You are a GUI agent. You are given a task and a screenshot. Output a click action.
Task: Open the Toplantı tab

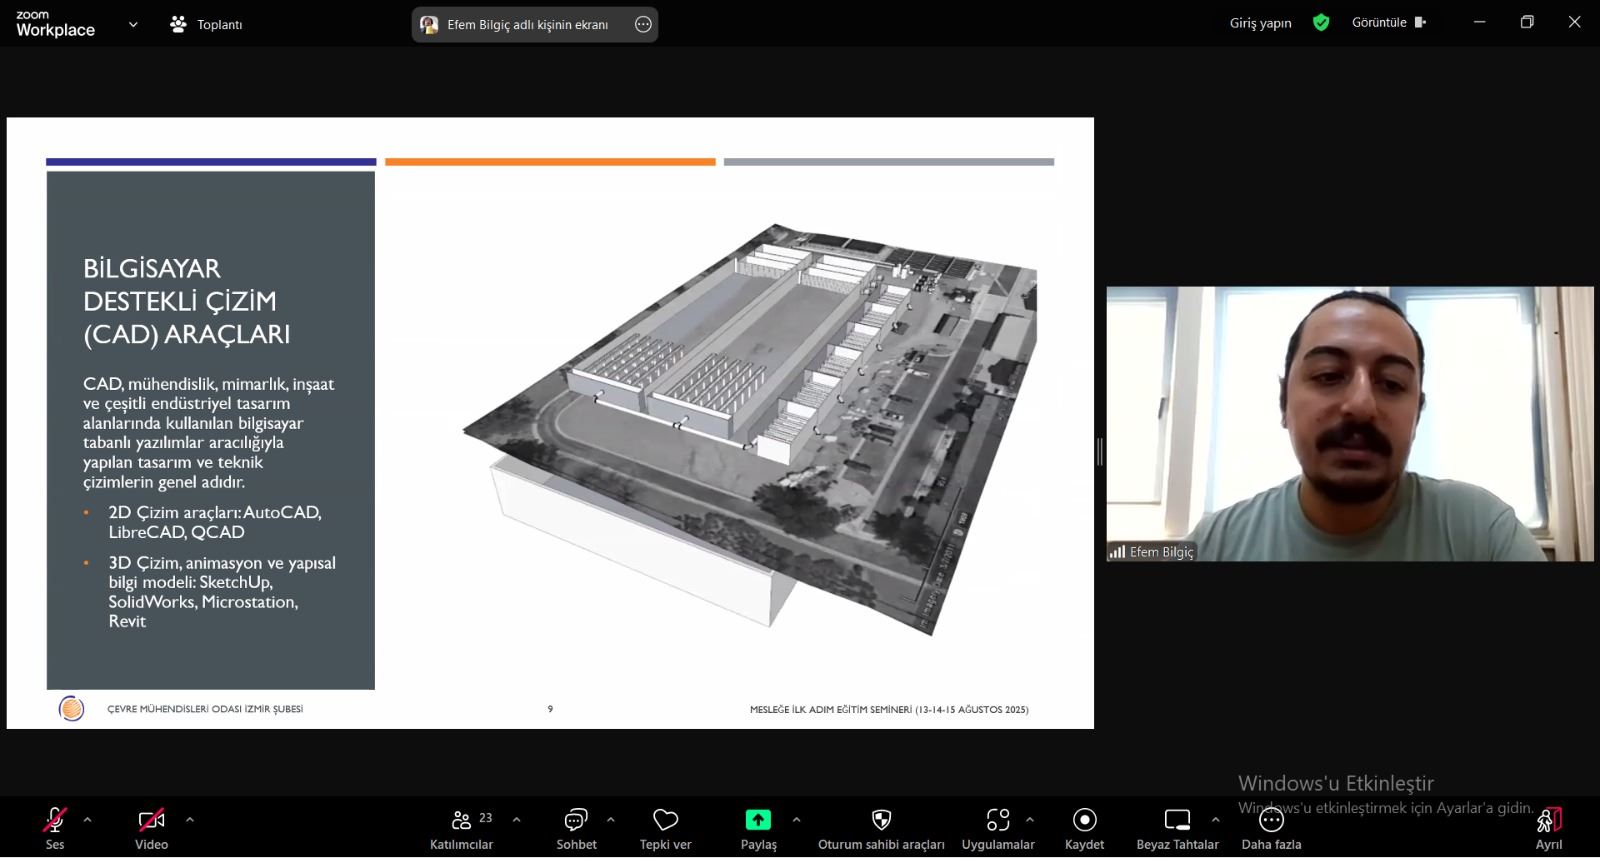pyautogui.click(x=207, y=25)
